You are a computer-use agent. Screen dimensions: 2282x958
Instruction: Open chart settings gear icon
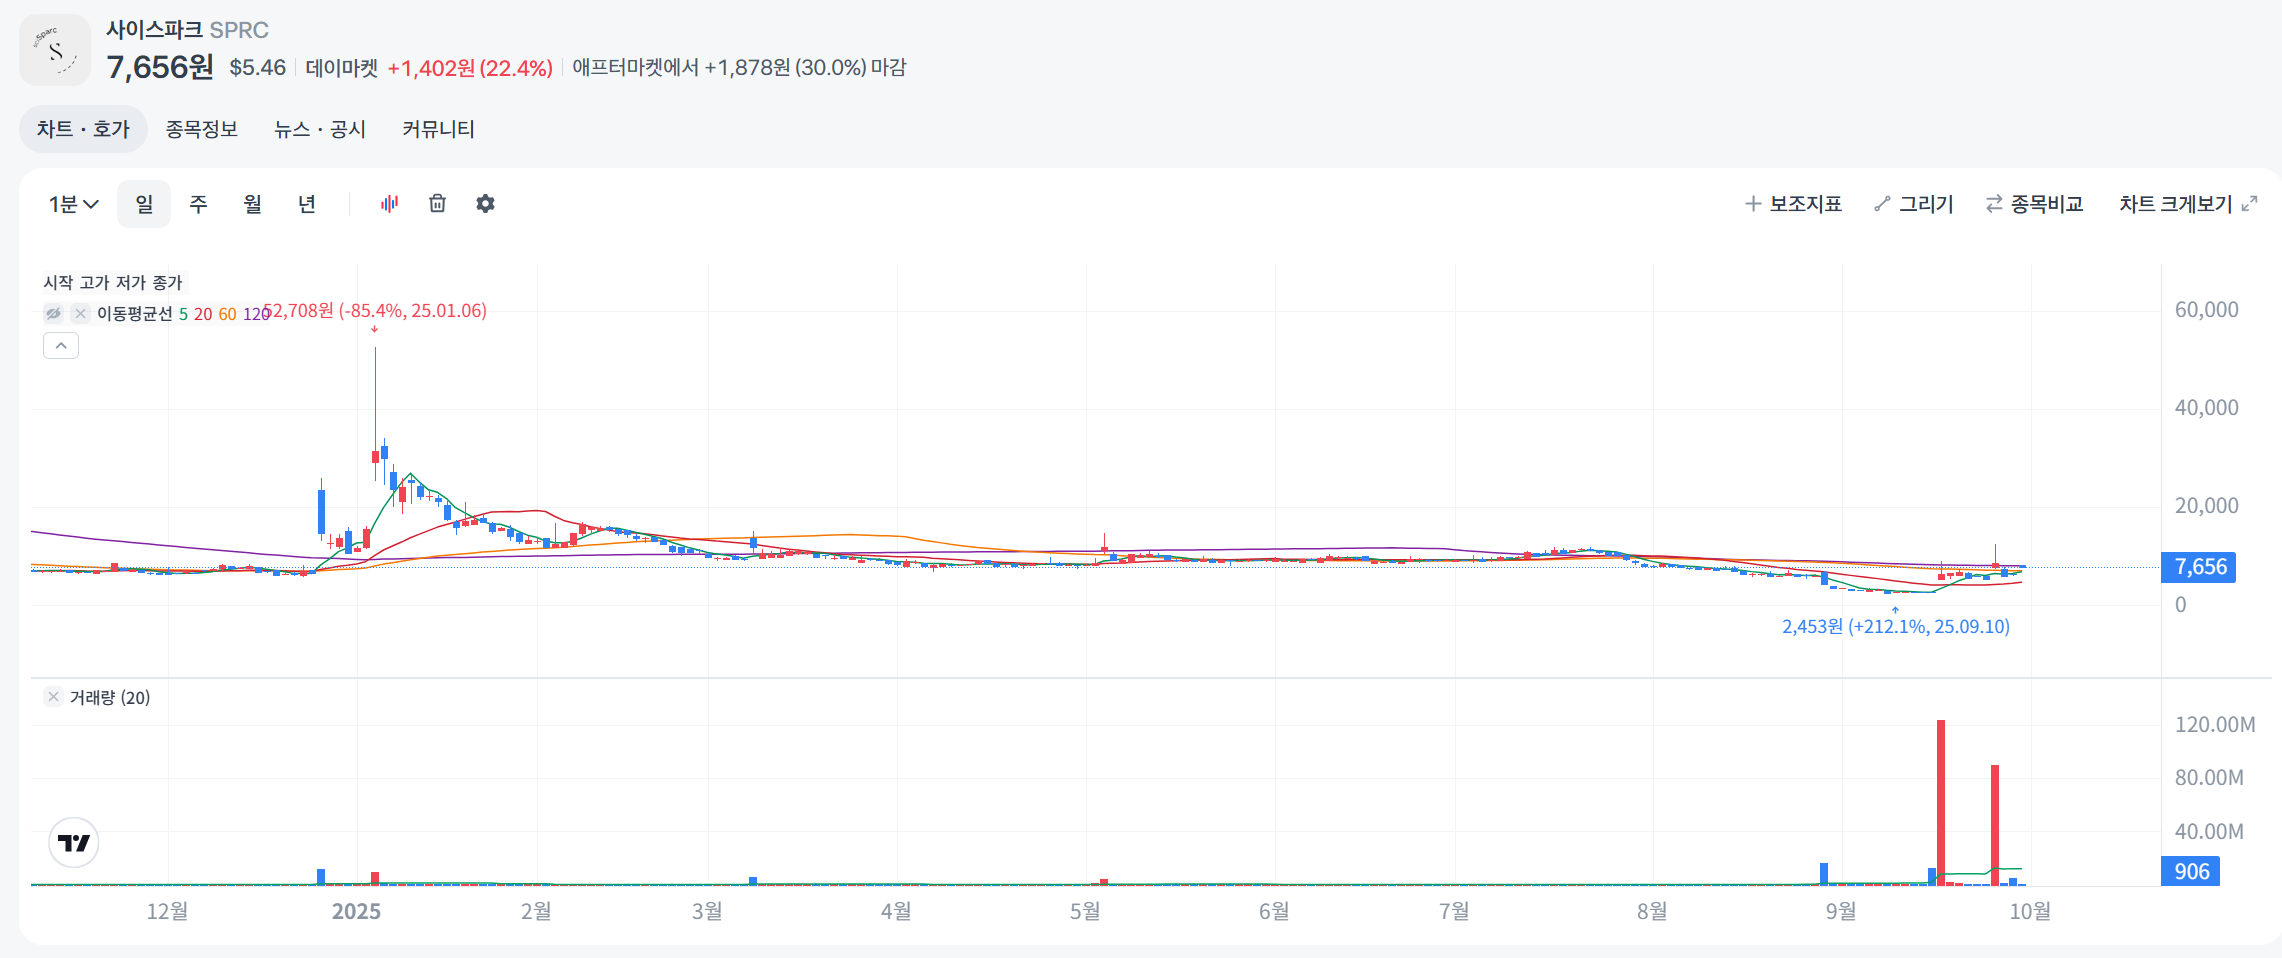485,204
